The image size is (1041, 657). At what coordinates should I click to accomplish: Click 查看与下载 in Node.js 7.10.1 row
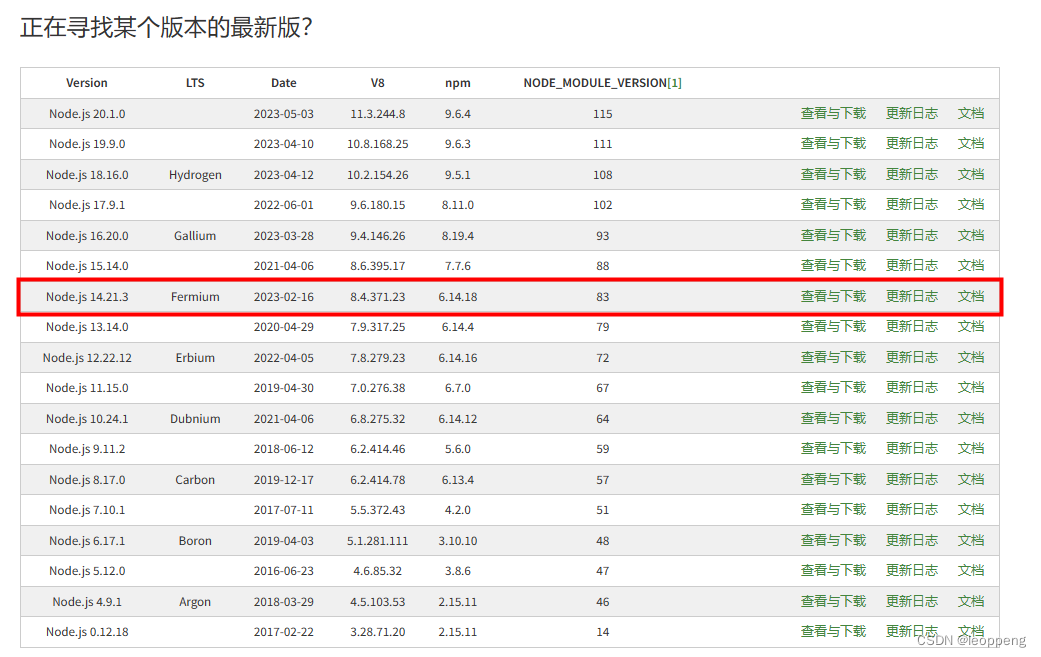[833, 510]
